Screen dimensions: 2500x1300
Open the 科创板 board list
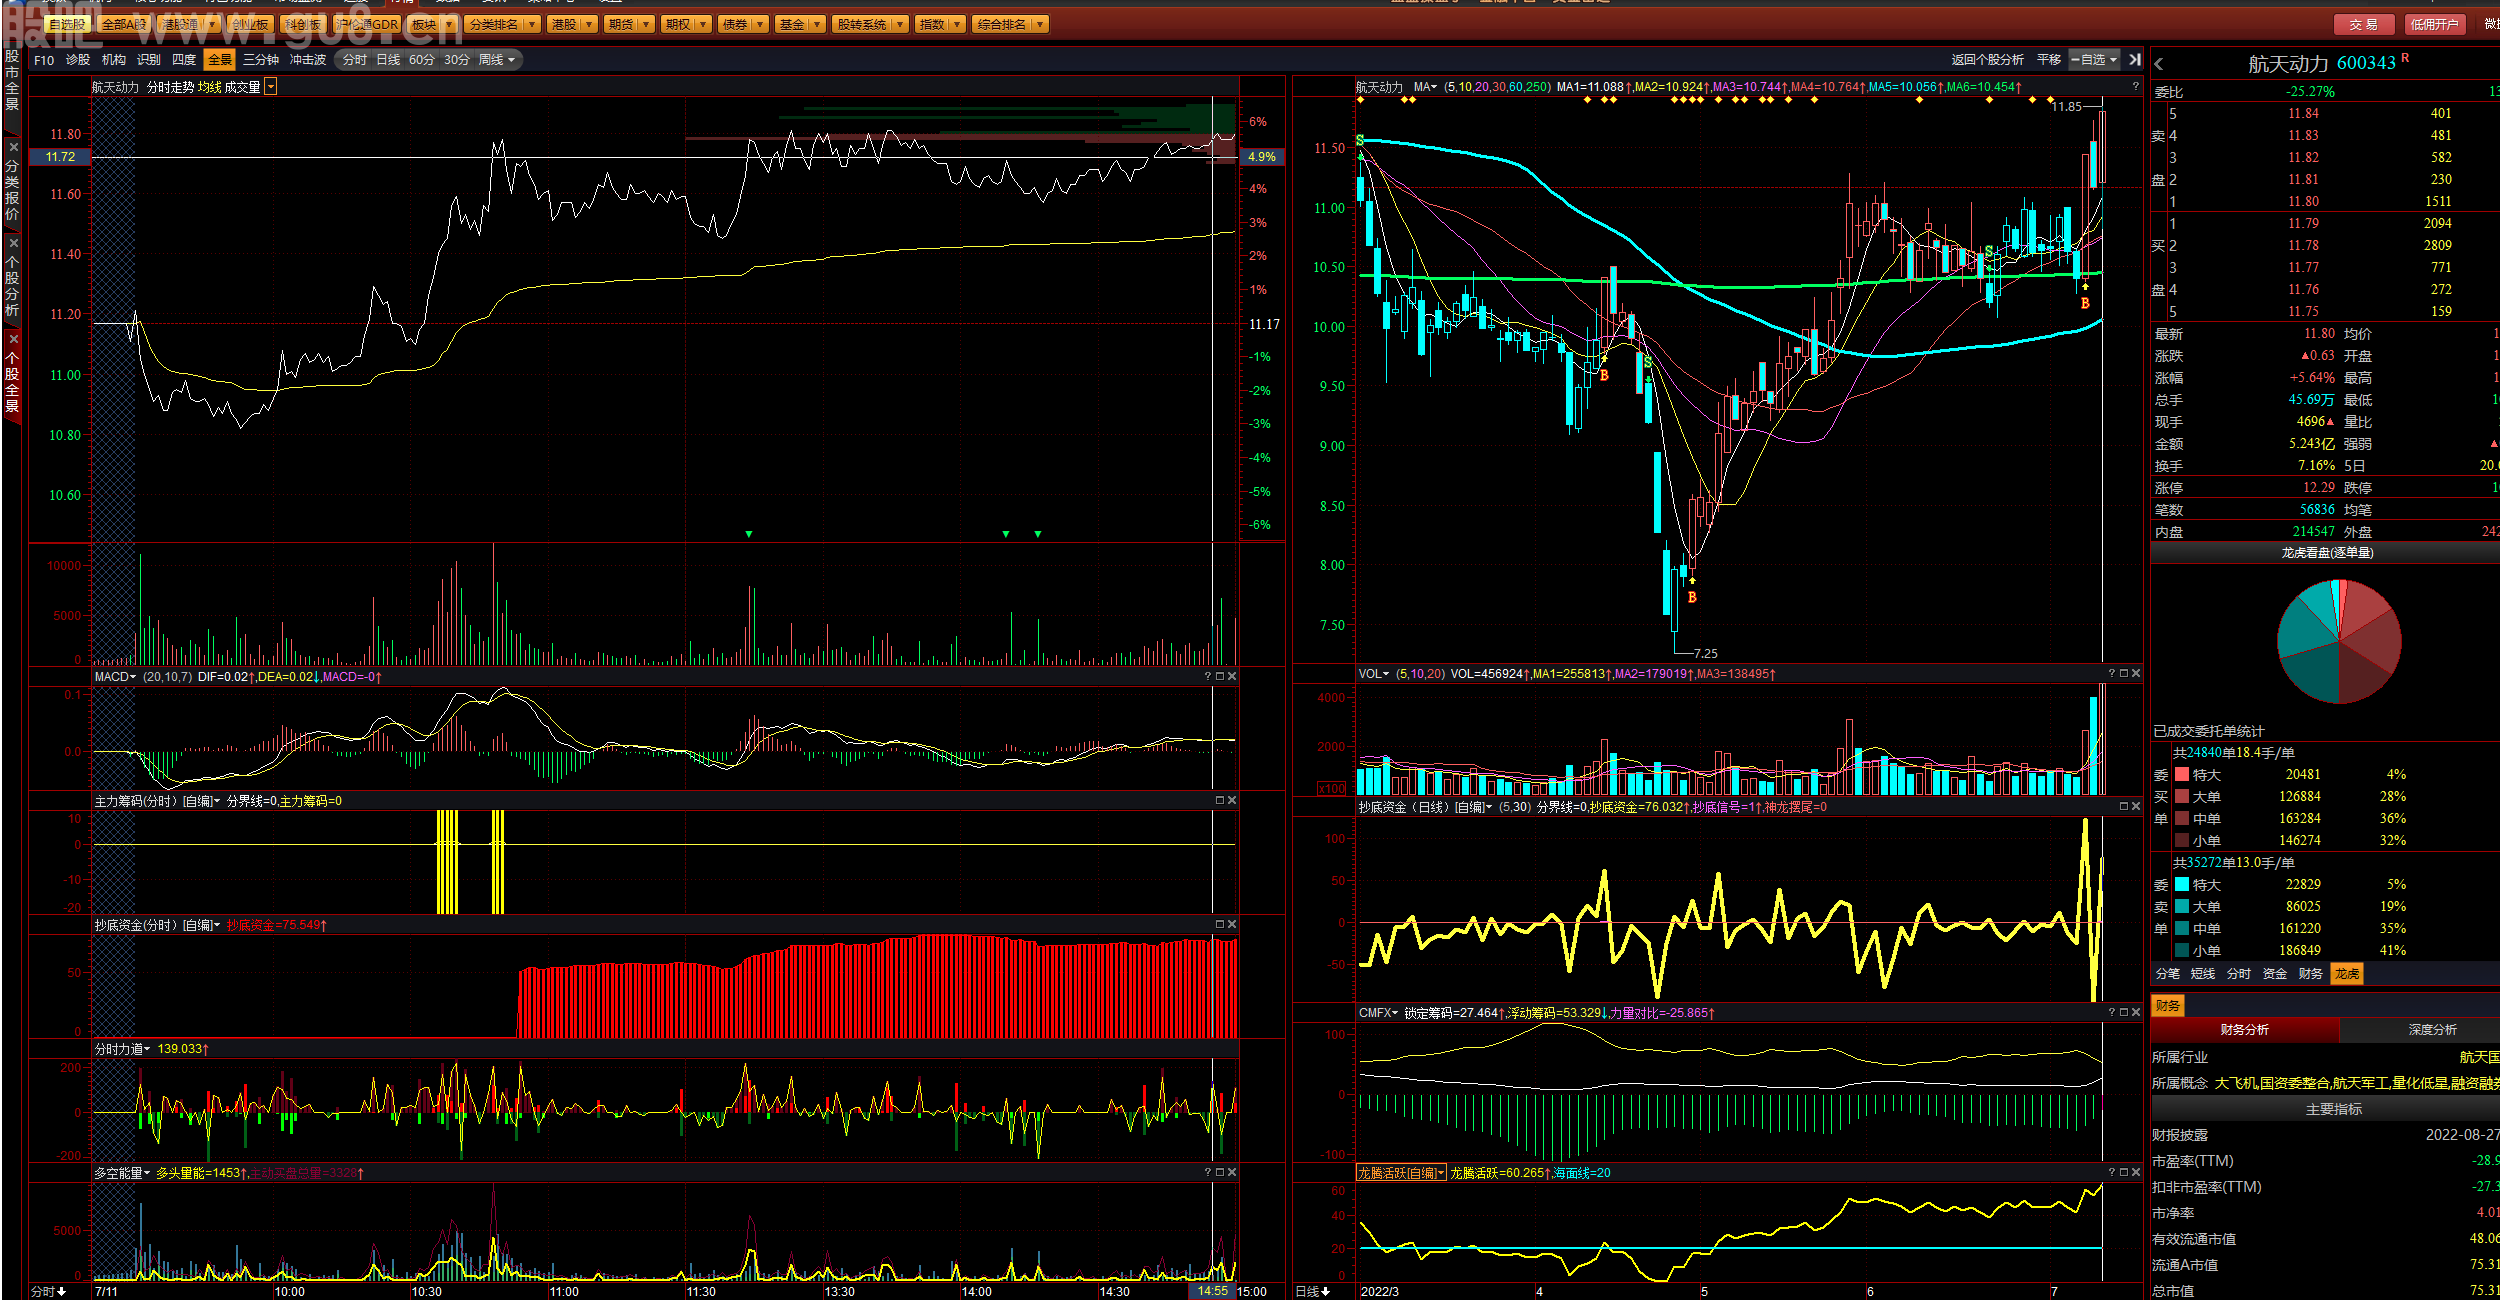[302, 24]
